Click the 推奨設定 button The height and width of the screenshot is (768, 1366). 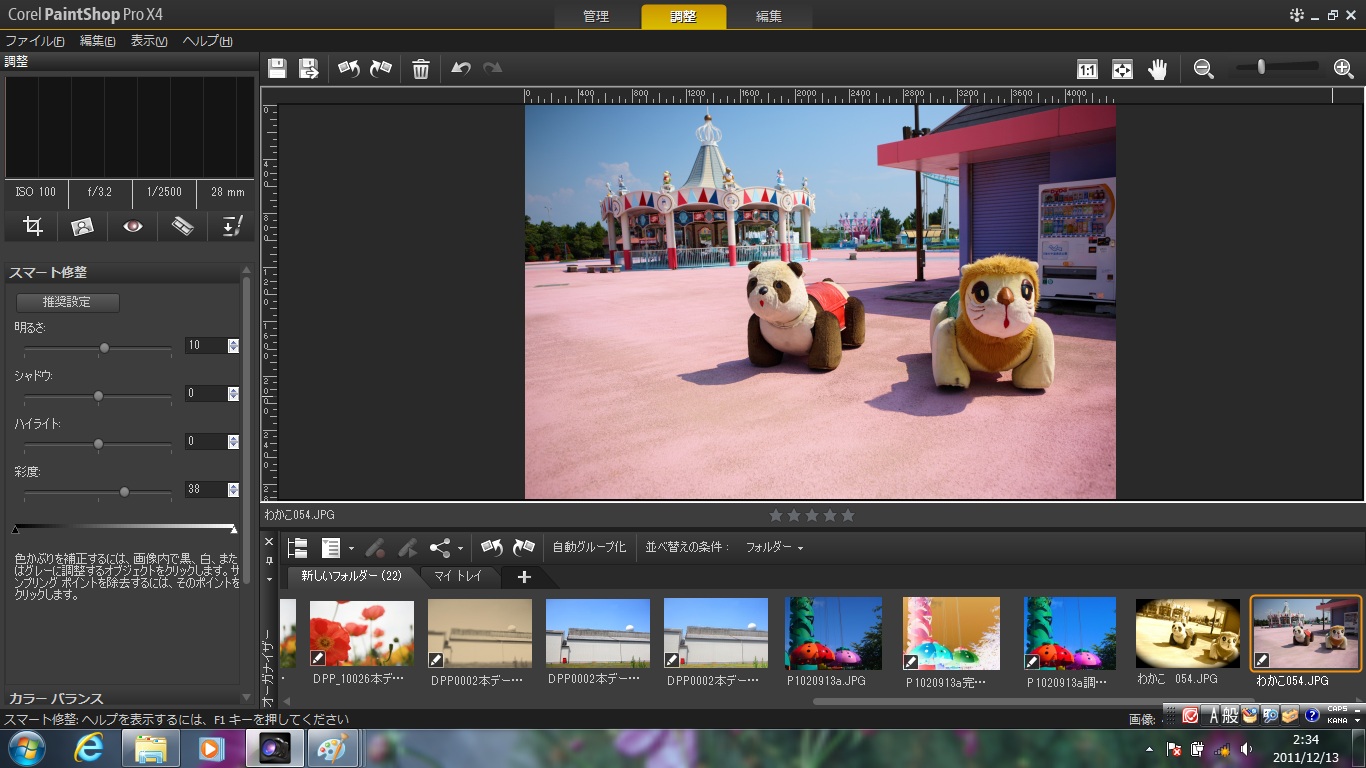[67, 302]
